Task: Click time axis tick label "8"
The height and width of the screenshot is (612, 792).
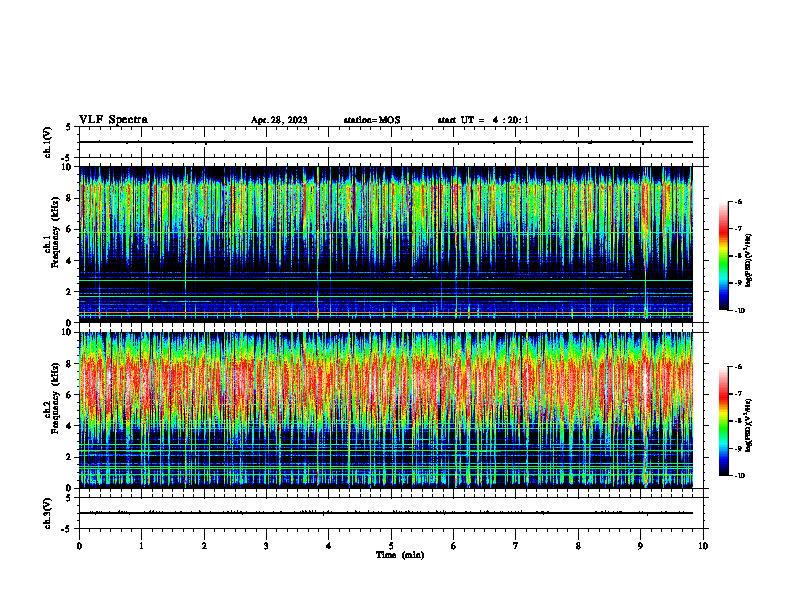Action: pyautogui.click(x=578, y=546)
